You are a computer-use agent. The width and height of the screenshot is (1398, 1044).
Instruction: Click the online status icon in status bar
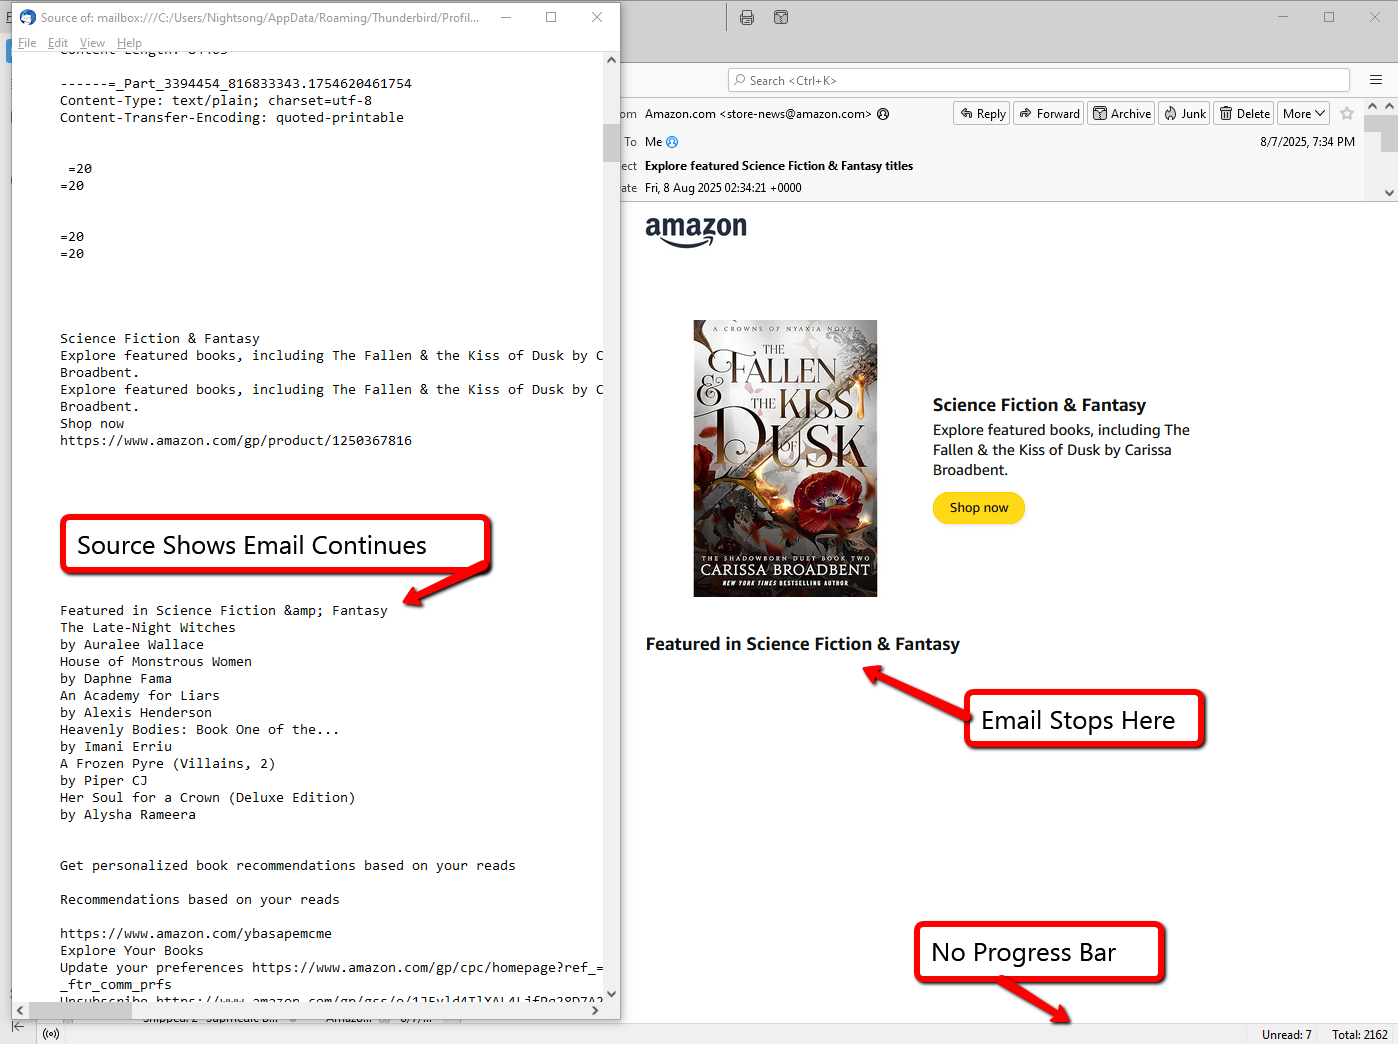click(51, 1034)
